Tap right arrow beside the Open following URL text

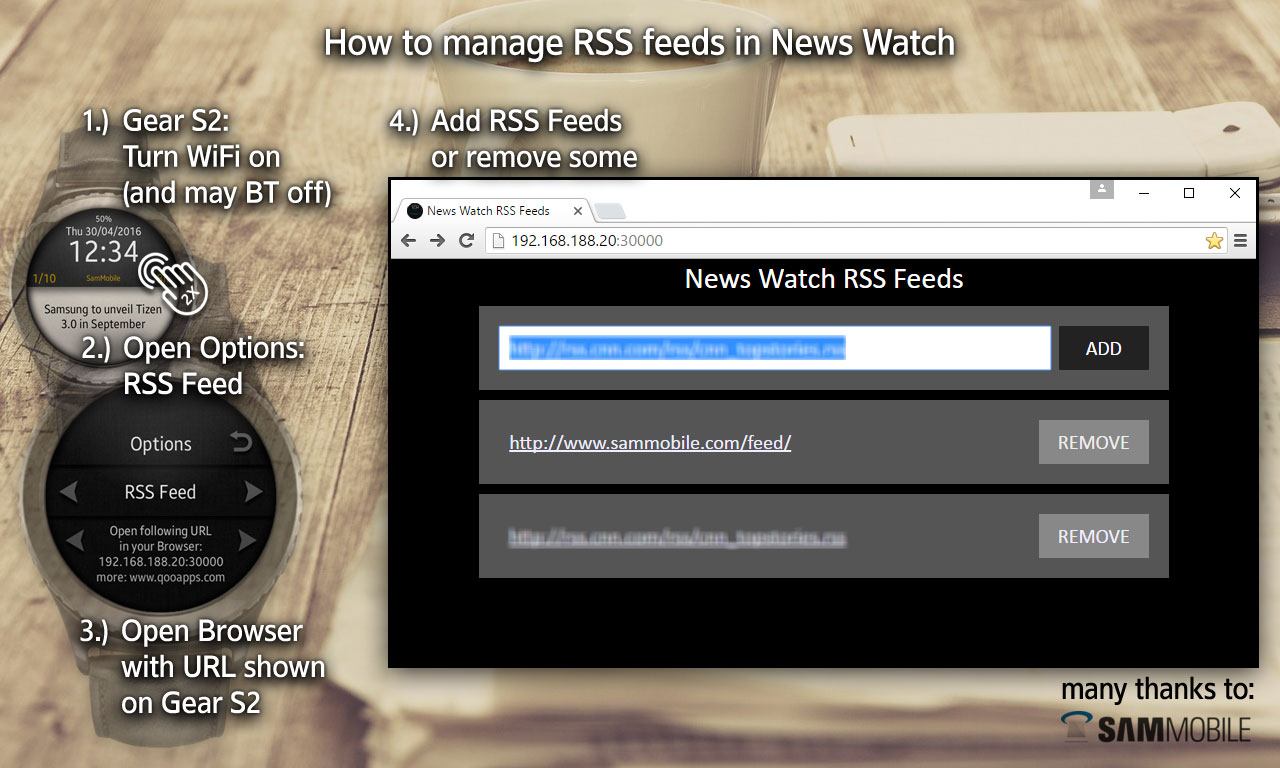coord(247,541)
